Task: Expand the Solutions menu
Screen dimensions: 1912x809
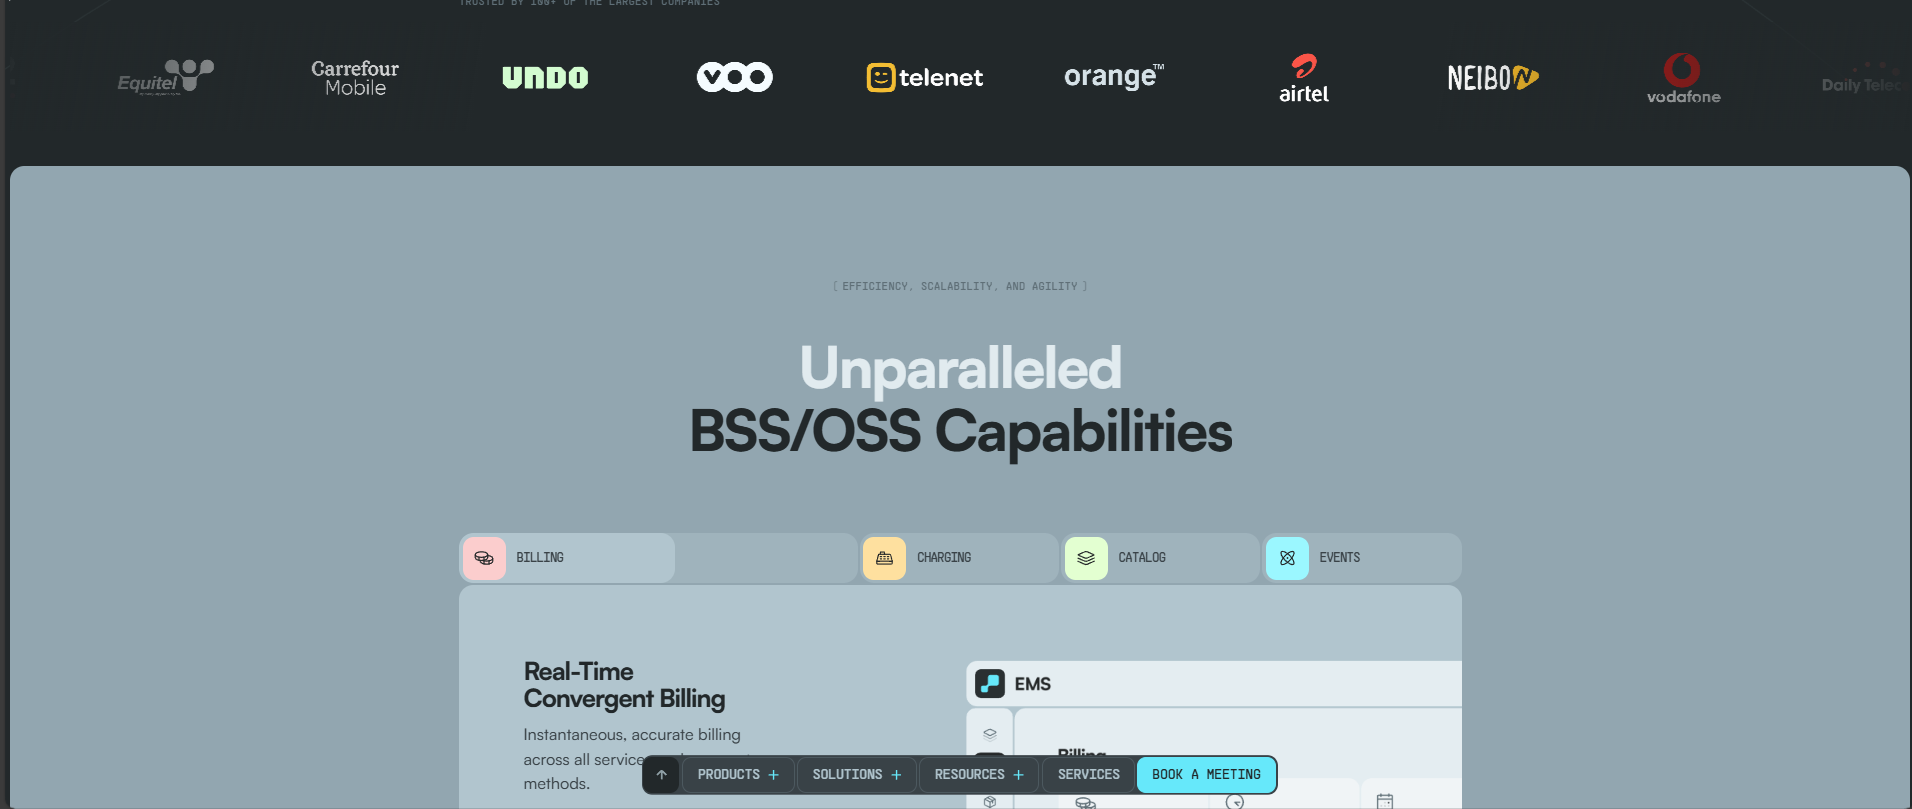Action: 857,775
